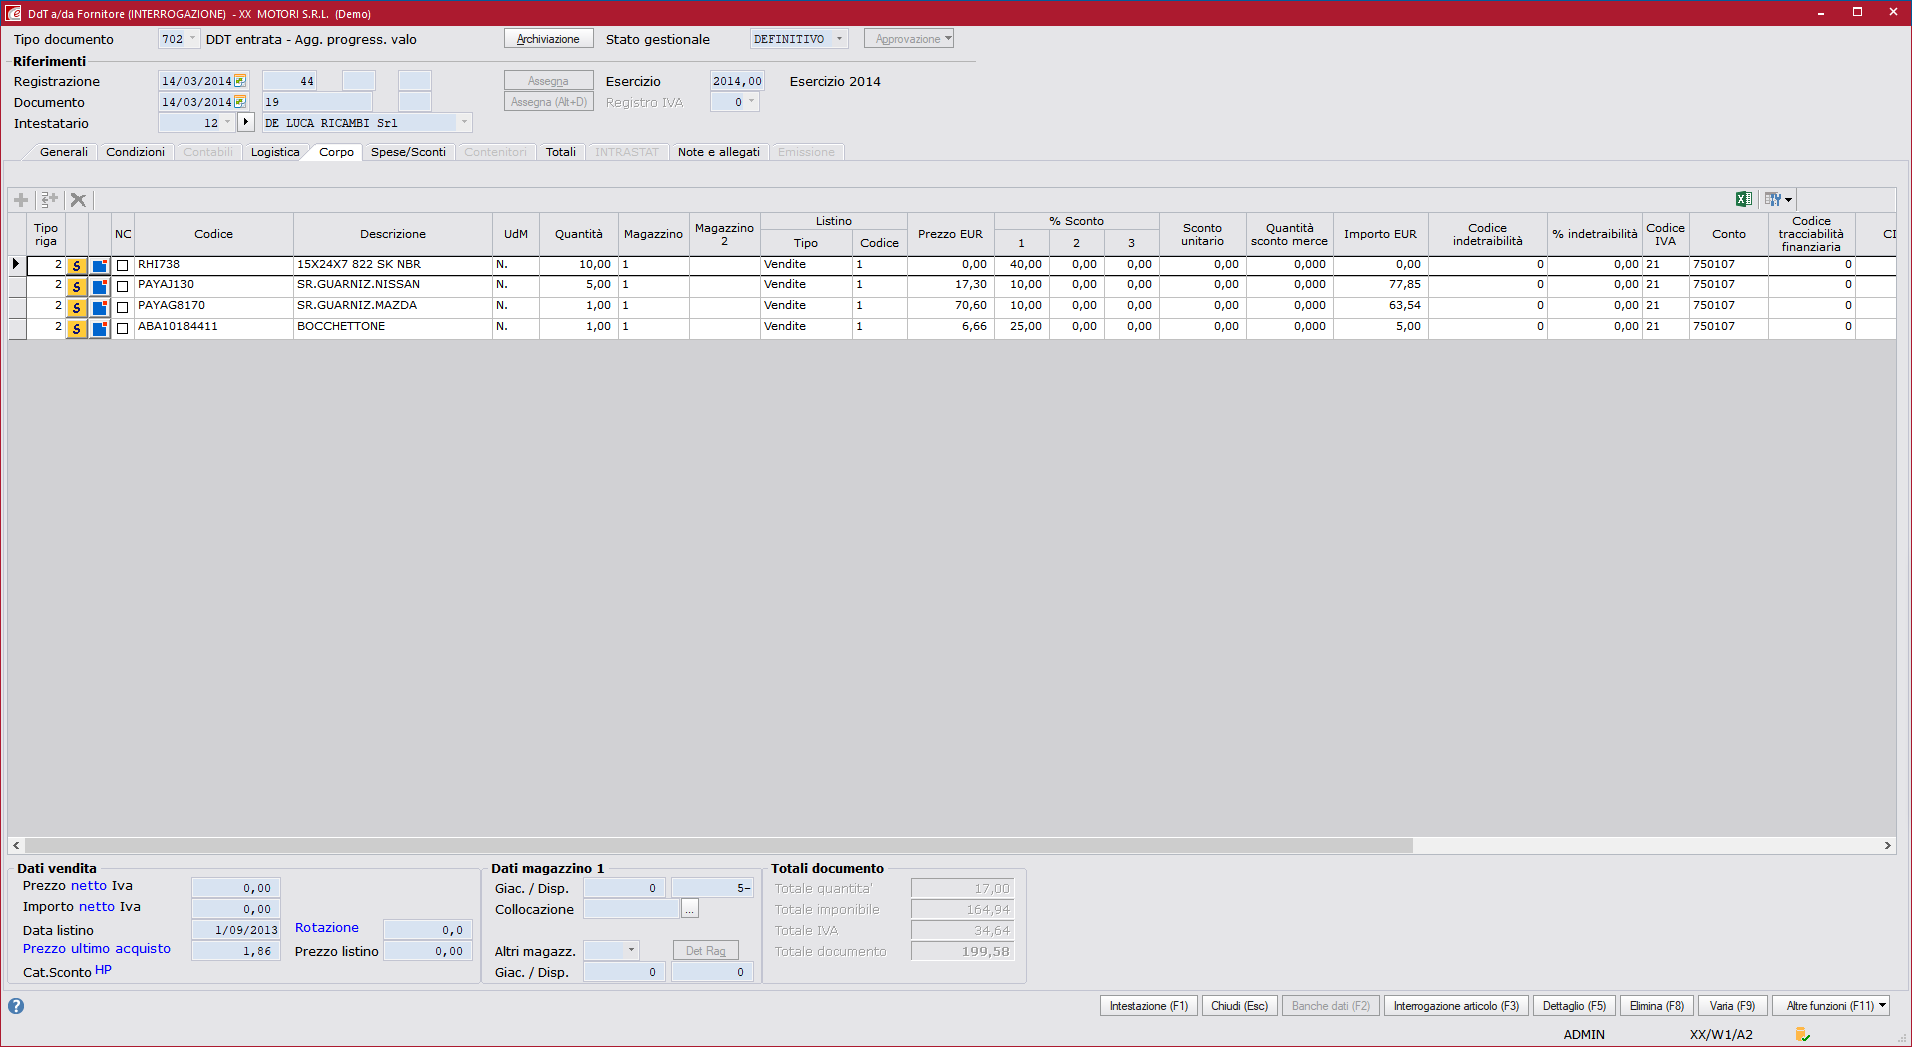Click the application icon in title bar
The height and width of the screenshot is (1047, 1912).
coord(13,13)
